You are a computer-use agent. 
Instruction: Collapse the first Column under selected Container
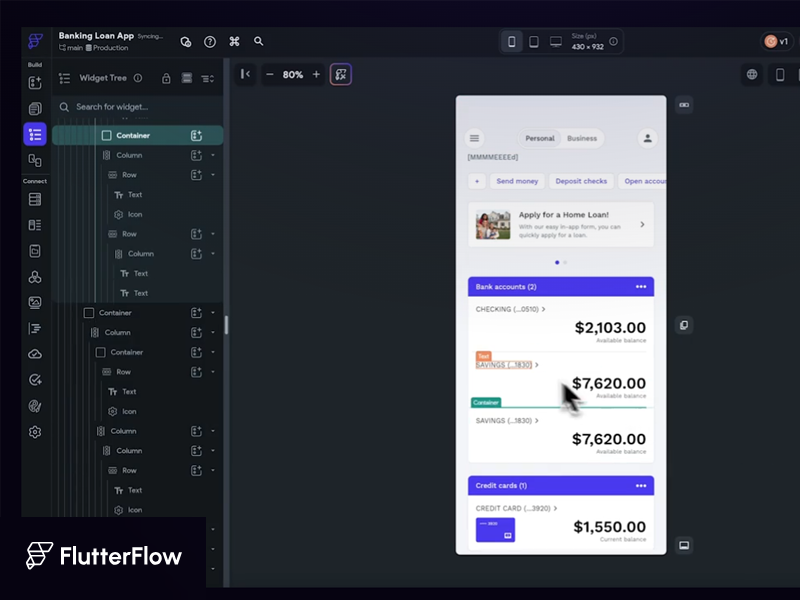[213, 155]
